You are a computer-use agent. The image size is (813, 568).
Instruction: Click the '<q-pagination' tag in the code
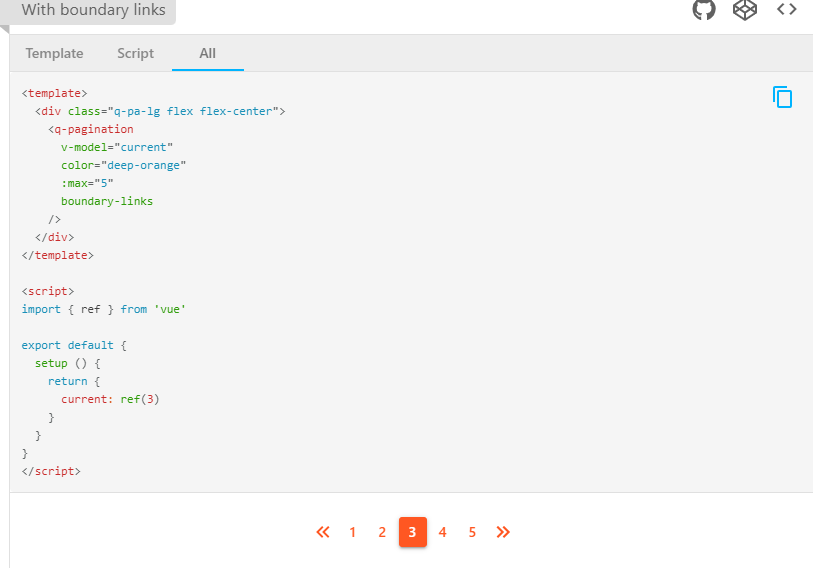91,129
